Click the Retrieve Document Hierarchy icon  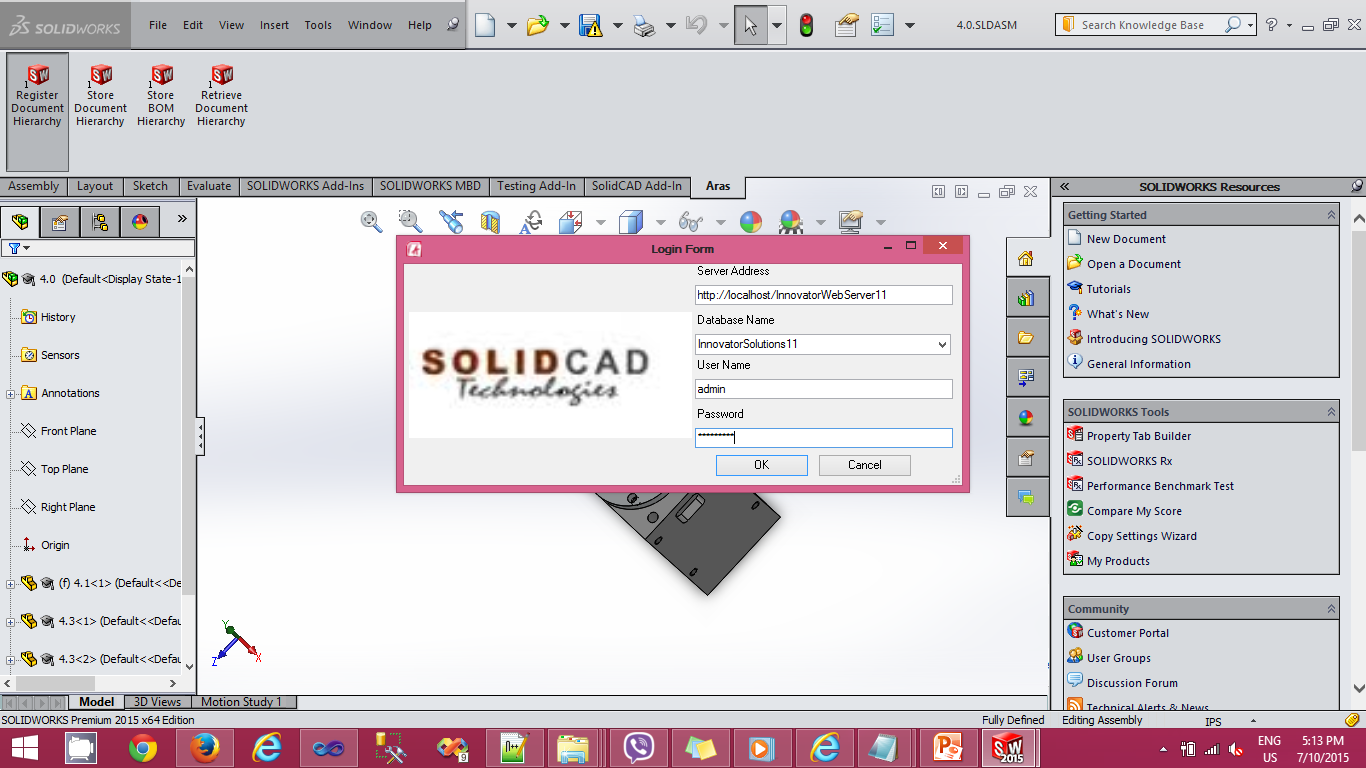tap(221, 77)
